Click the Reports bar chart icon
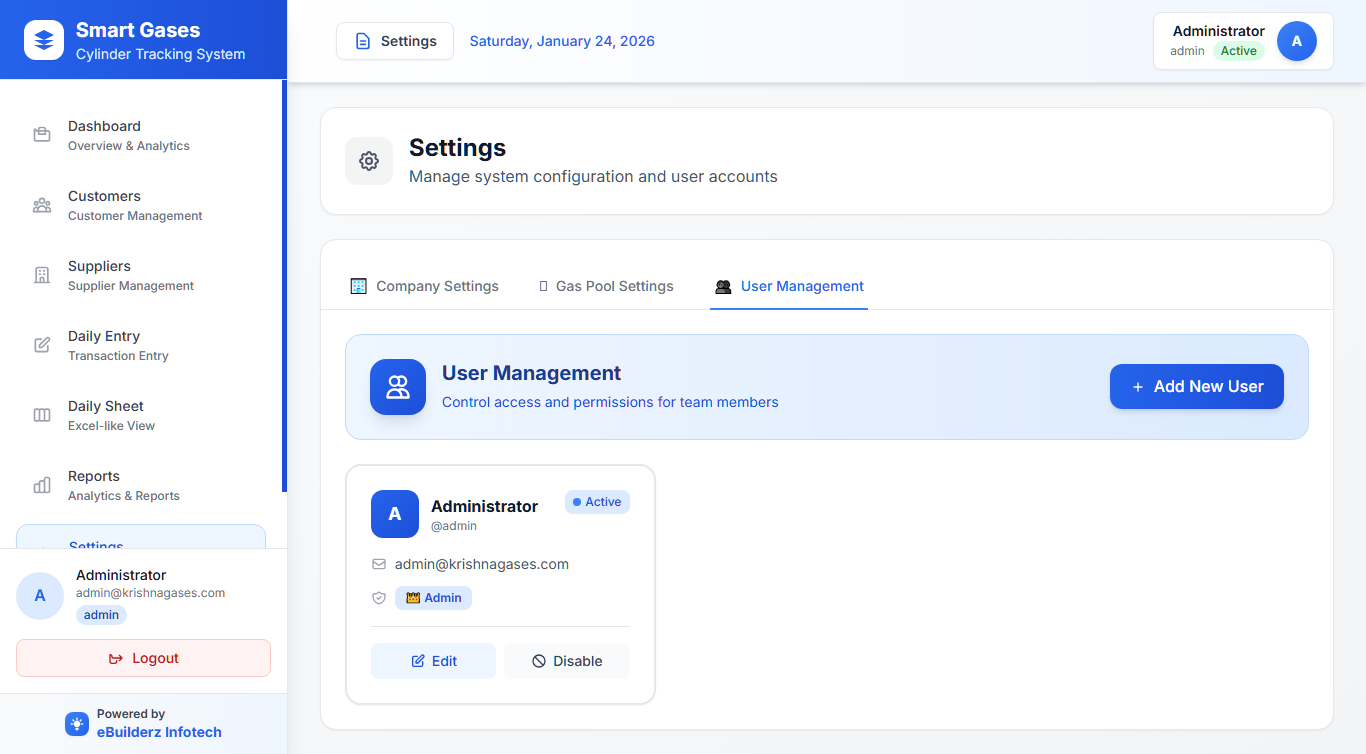 pos(42,485)
